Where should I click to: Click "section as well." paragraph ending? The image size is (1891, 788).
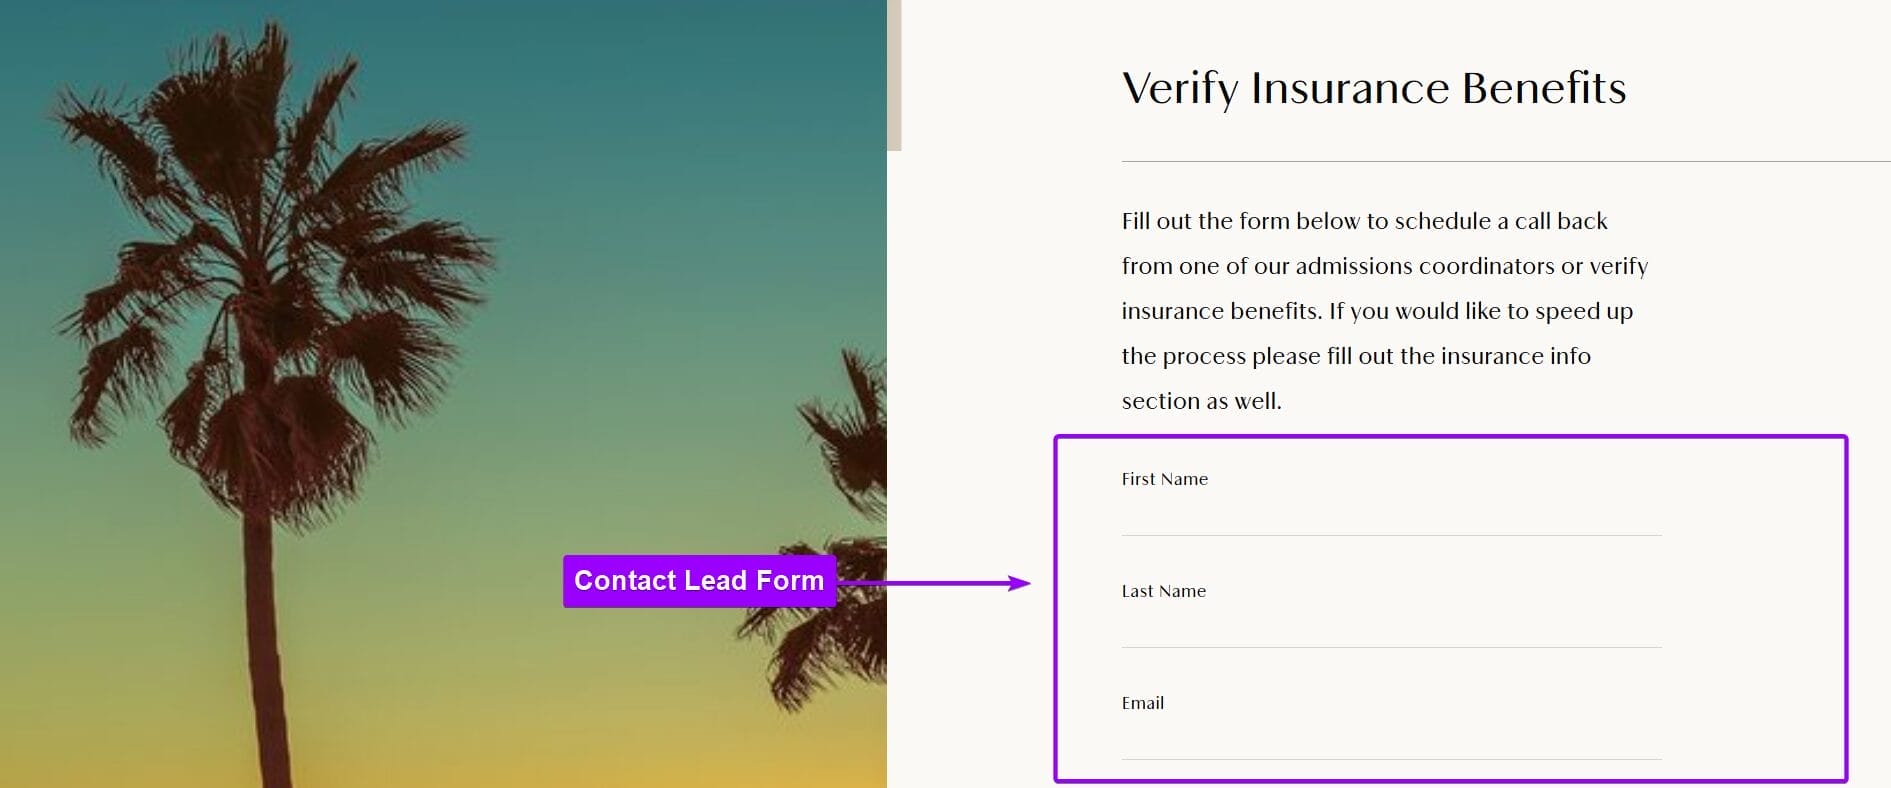click(x=1201, y=401)
